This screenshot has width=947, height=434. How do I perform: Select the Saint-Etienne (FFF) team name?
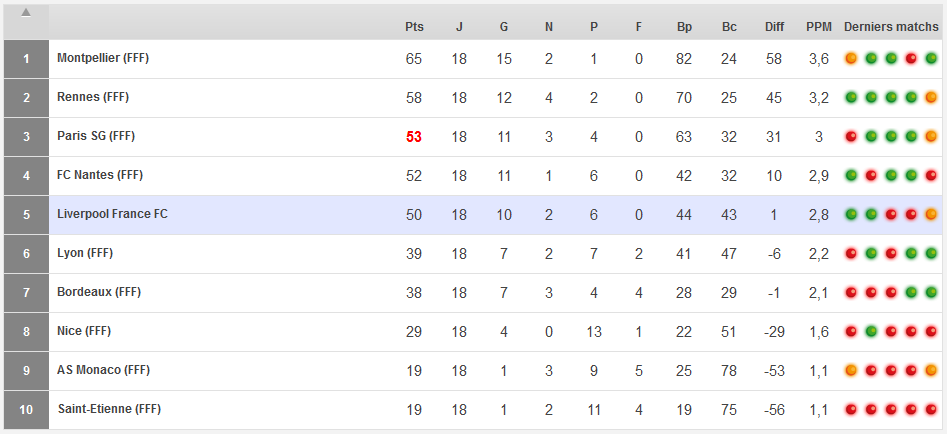(109, 409)
